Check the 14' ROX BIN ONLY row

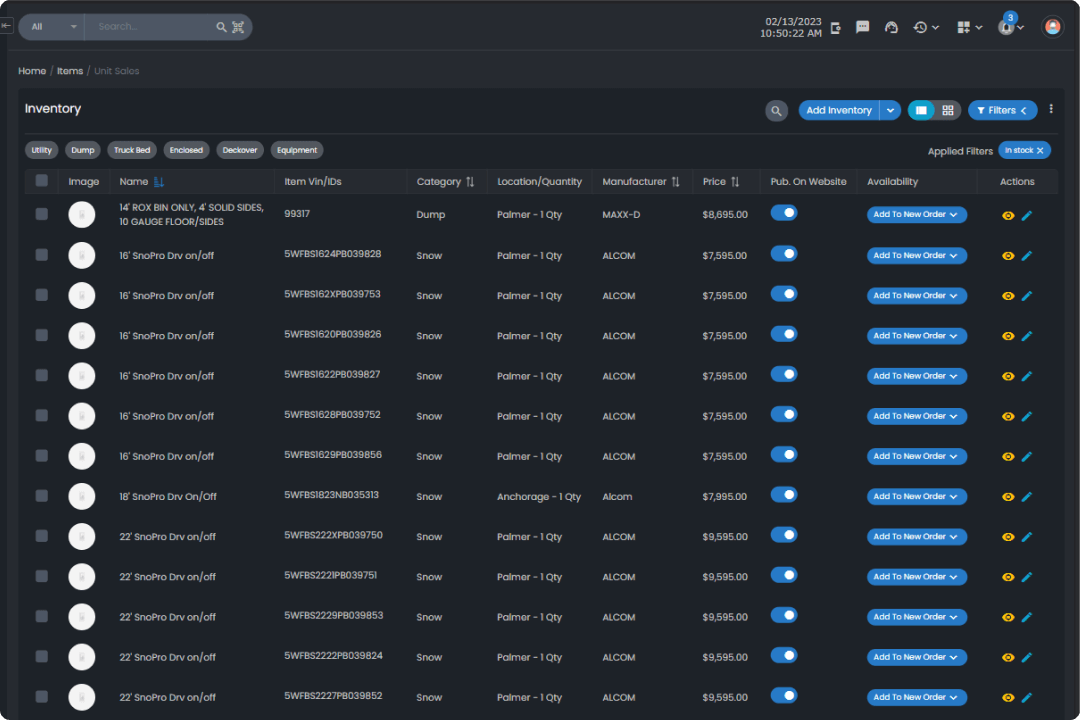(42, 214)
